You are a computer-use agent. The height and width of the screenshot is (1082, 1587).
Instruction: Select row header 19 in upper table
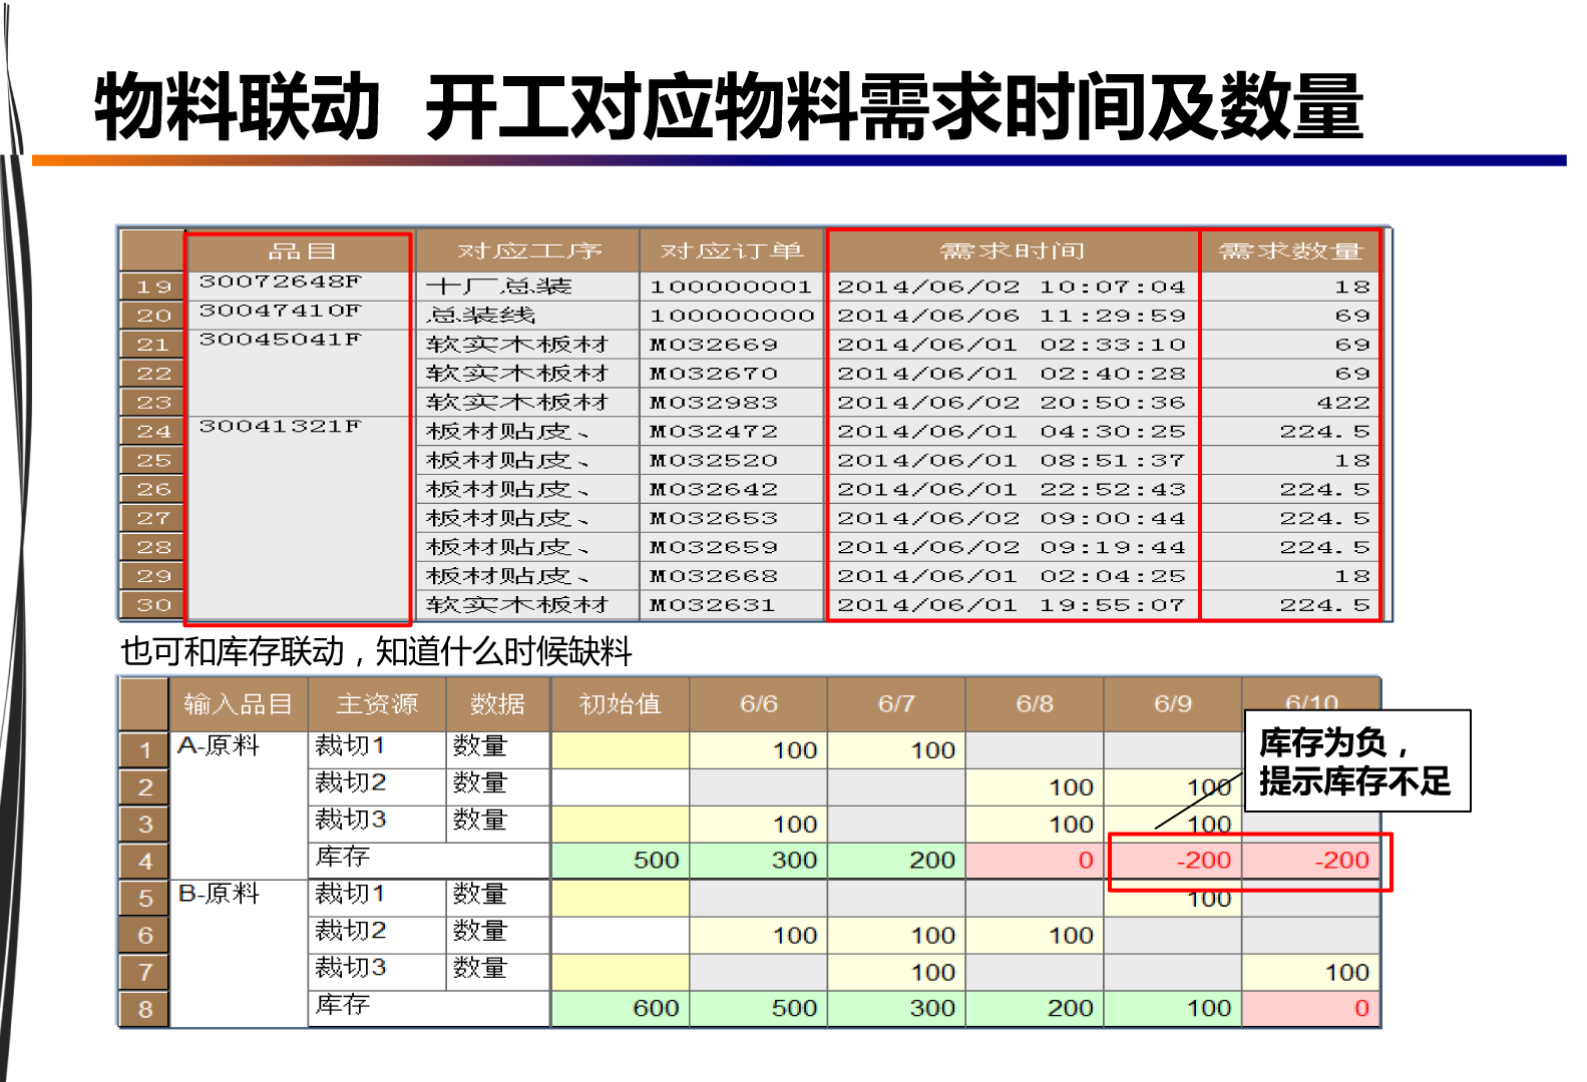click(152, 286)
